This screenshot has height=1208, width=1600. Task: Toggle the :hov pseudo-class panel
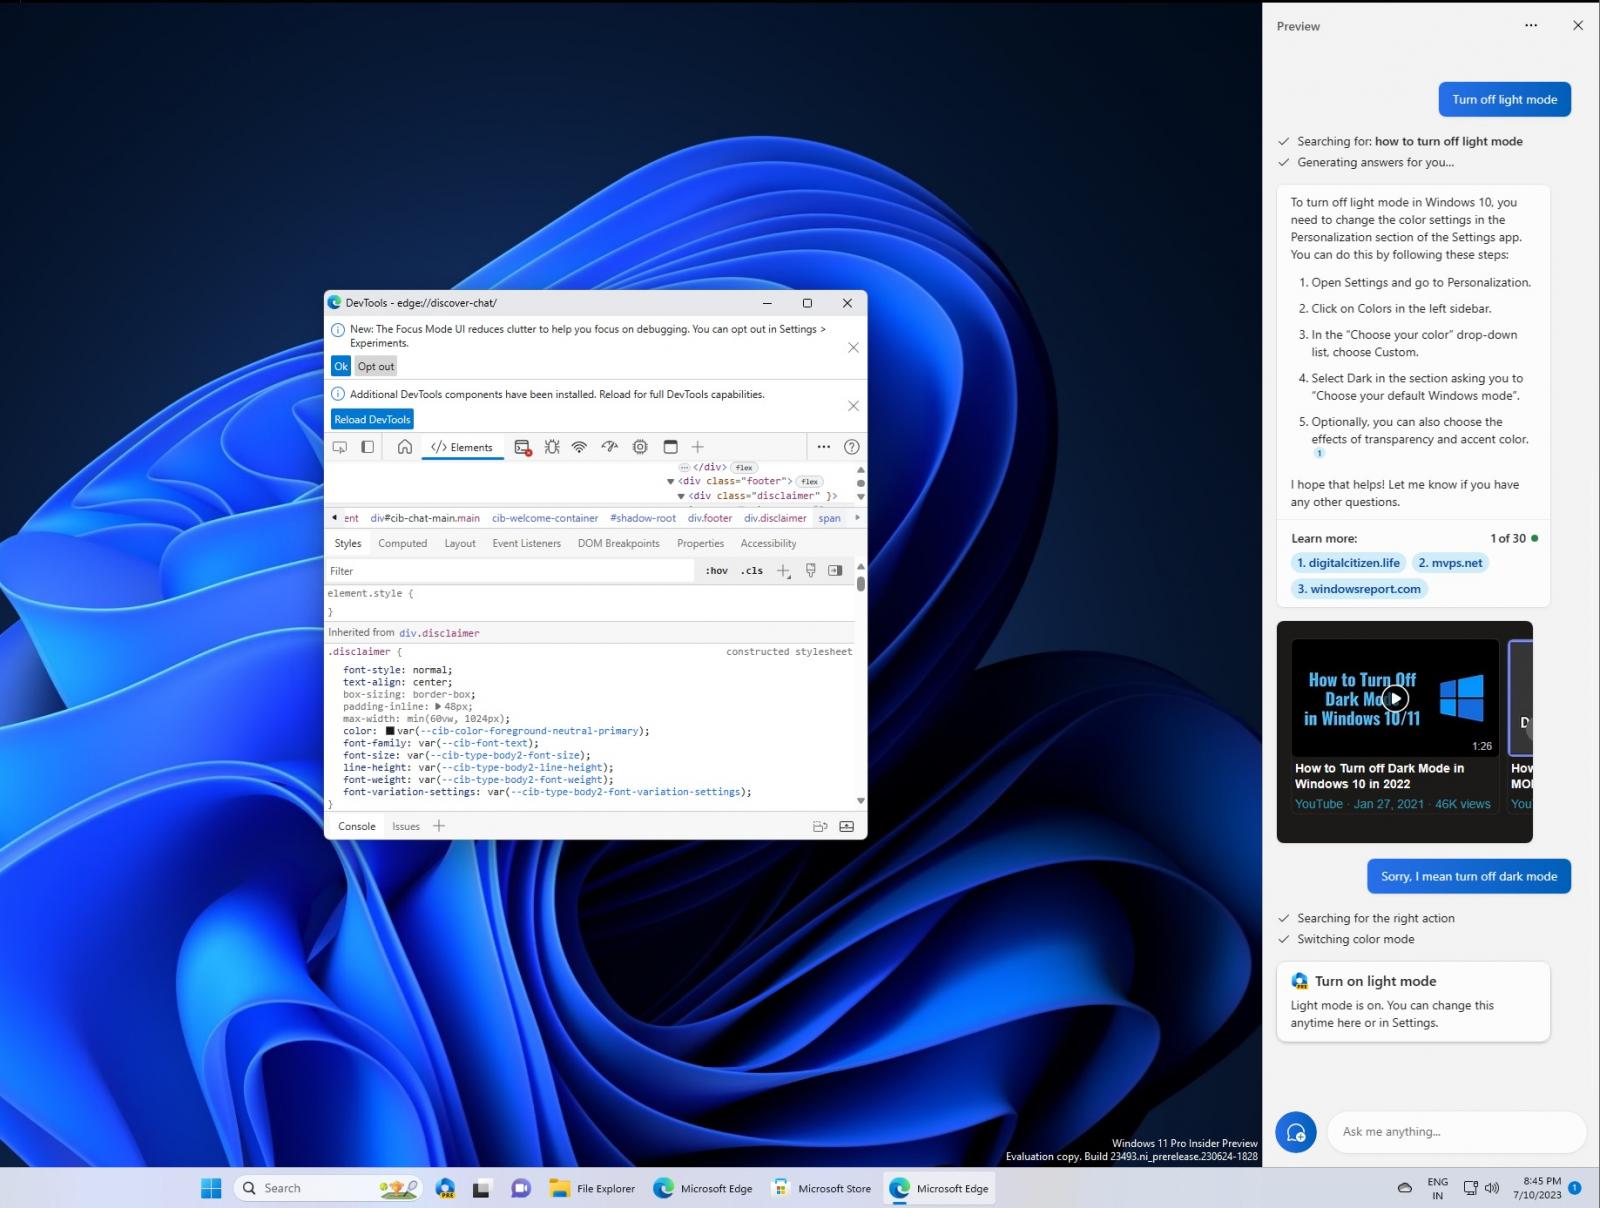(717, 570)
